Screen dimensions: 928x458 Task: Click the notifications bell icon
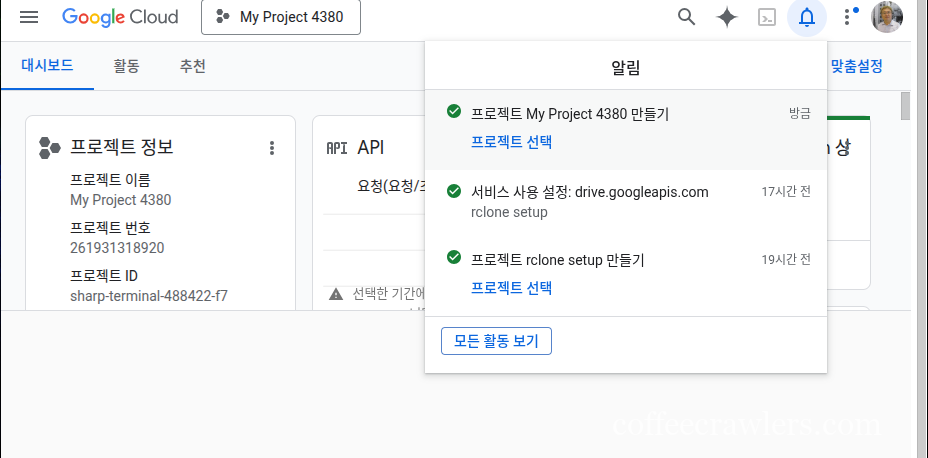807,17
